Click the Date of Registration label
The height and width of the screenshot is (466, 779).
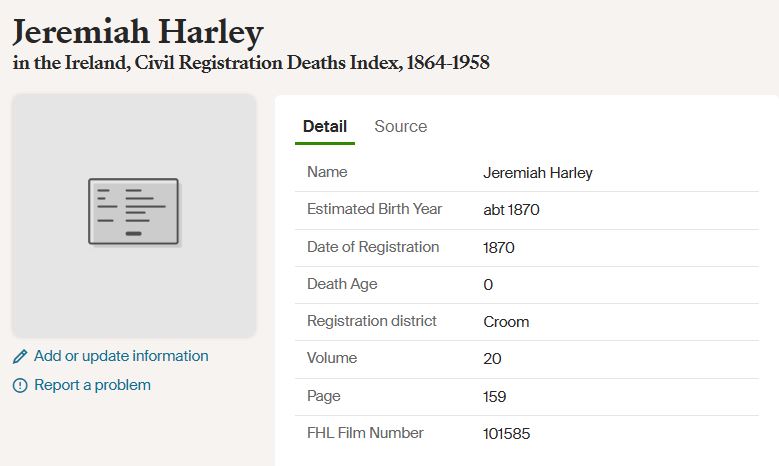tap(373, 247)
